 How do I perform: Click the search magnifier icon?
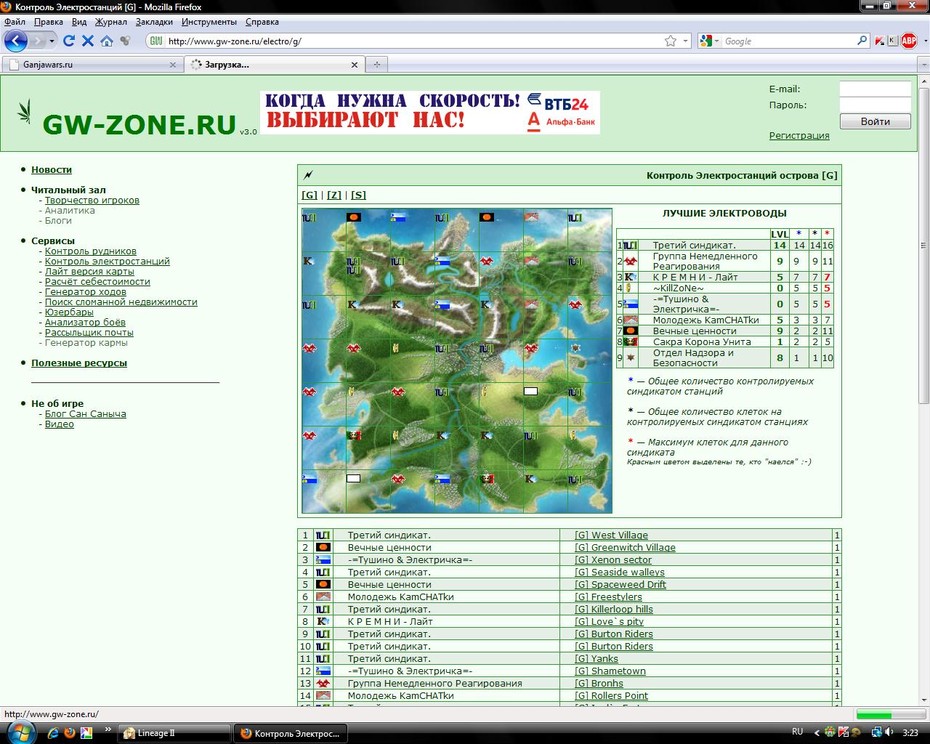tap(862, 41)
